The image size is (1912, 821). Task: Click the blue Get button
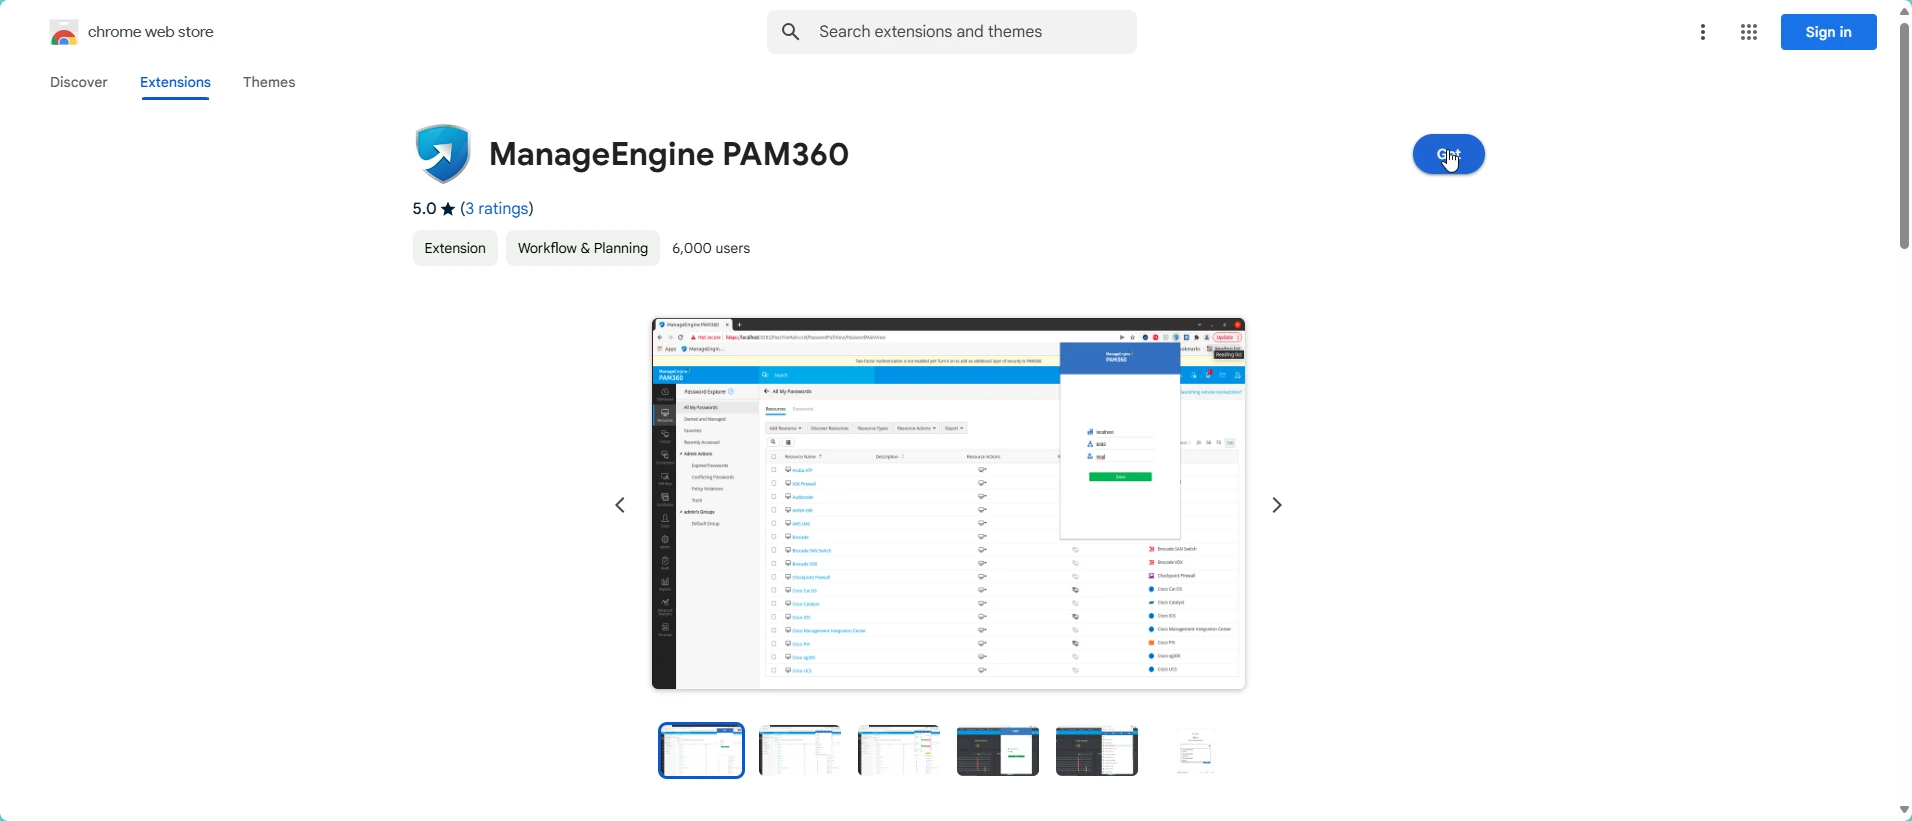tap(1449, 155)
